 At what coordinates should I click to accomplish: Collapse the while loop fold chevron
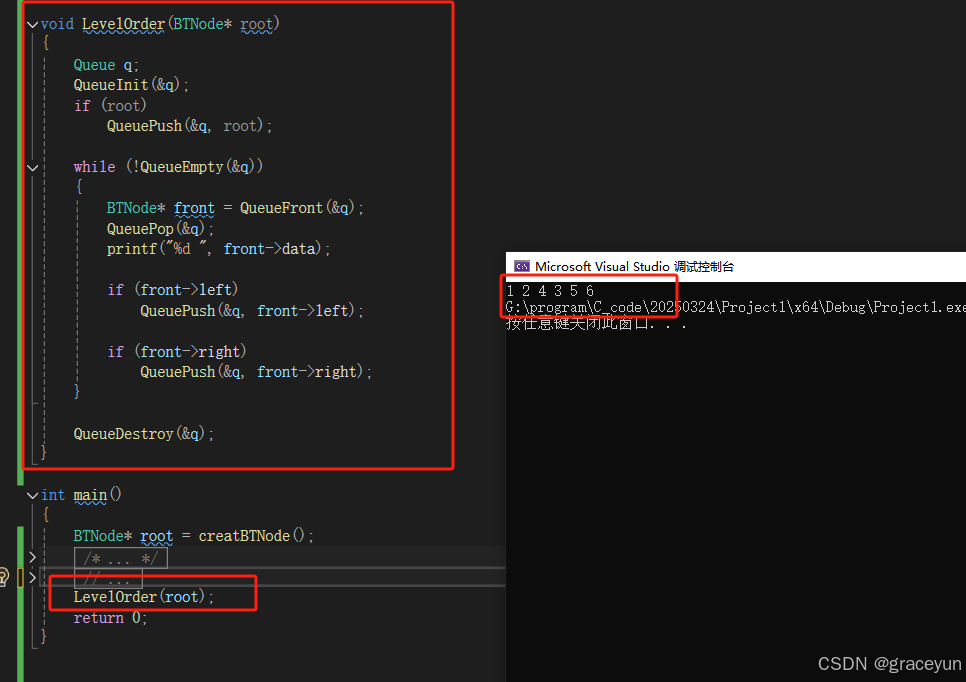(x=33, y=168)
